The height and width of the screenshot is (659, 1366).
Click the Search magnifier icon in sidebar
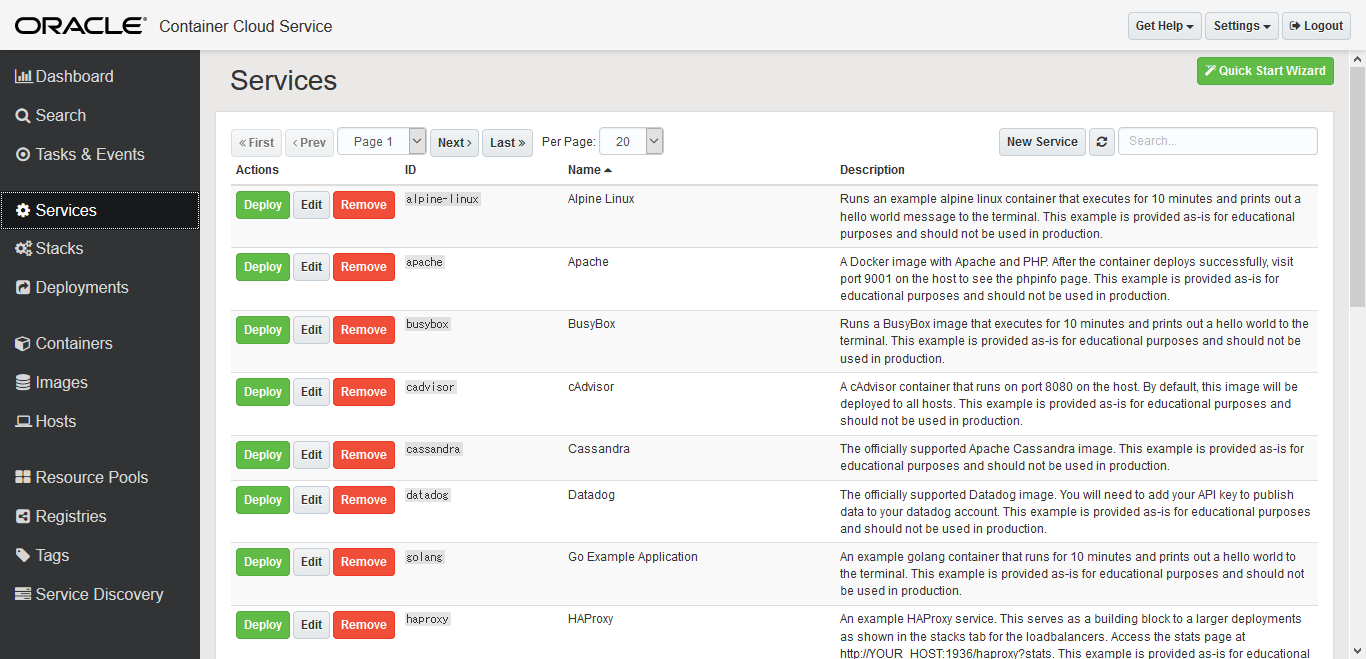coord(23,116)
